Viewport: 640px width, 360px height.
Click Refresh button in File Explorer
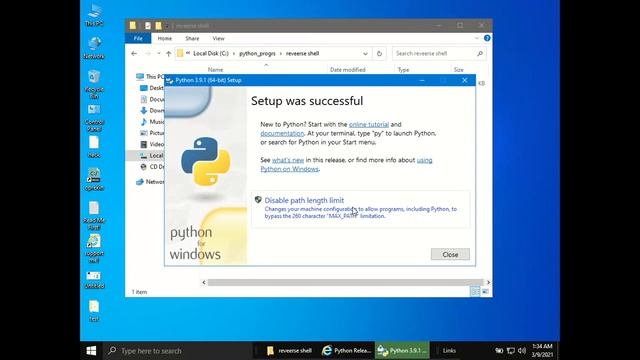pyautogui.click(x=379, y=53)
